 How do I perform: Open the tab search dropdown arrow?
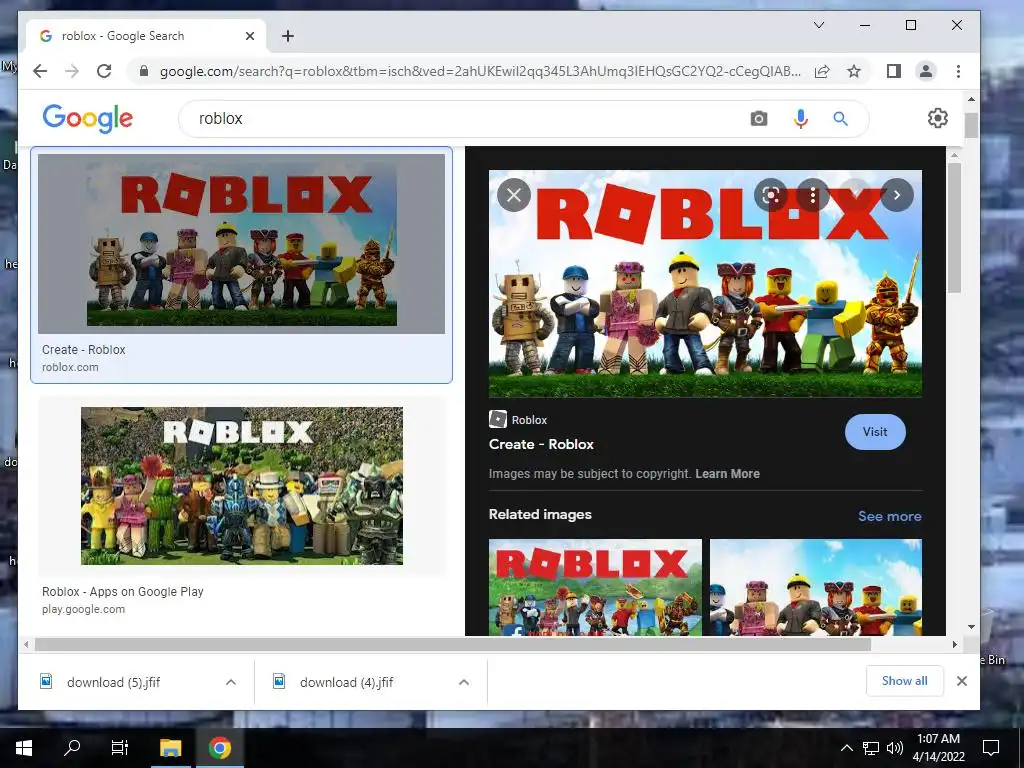point(818,25)
